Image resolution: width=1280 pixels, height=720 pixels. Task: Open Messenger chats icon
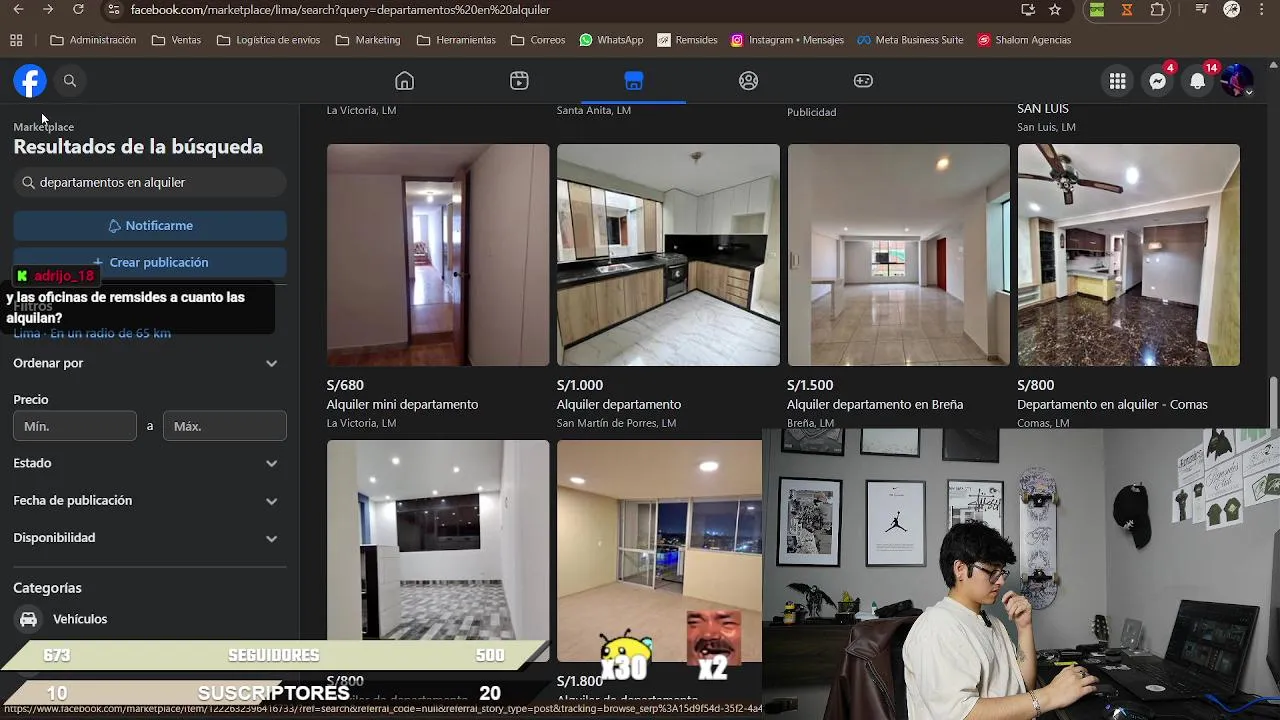1157,82
